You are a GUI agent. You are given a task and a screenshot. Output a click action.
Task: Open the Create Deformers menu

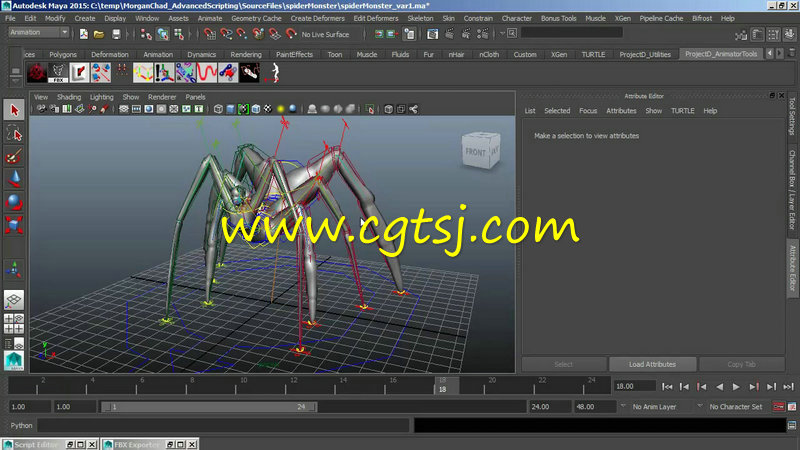tap(317, 18)
